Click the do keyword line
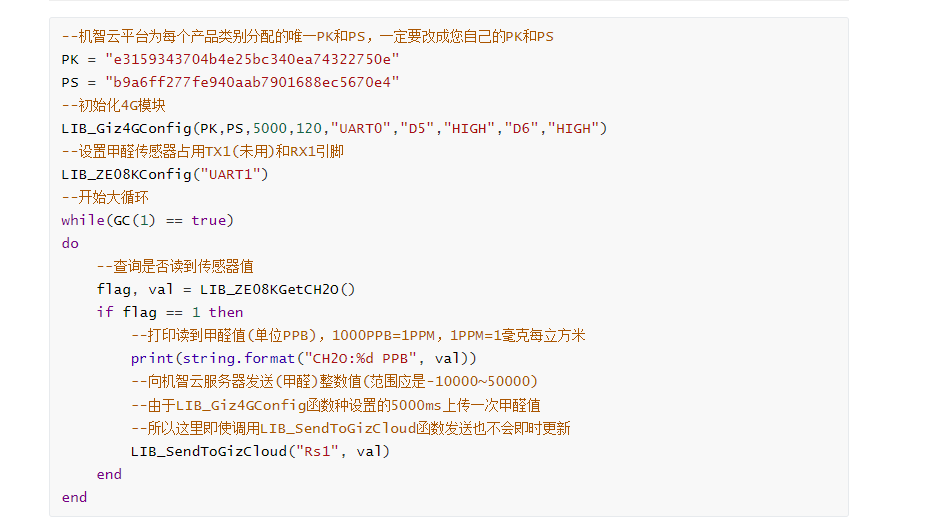 [70, 243]
